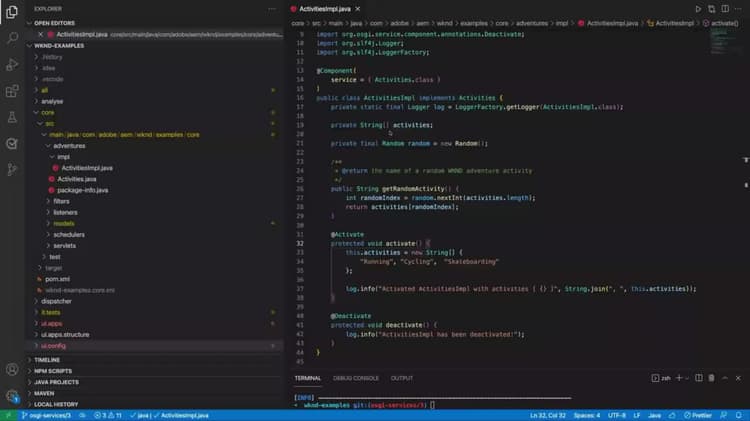The width and height of the screenshot is (750, 421).
Task: Expand the models folder
Action: tap(64, 223)
